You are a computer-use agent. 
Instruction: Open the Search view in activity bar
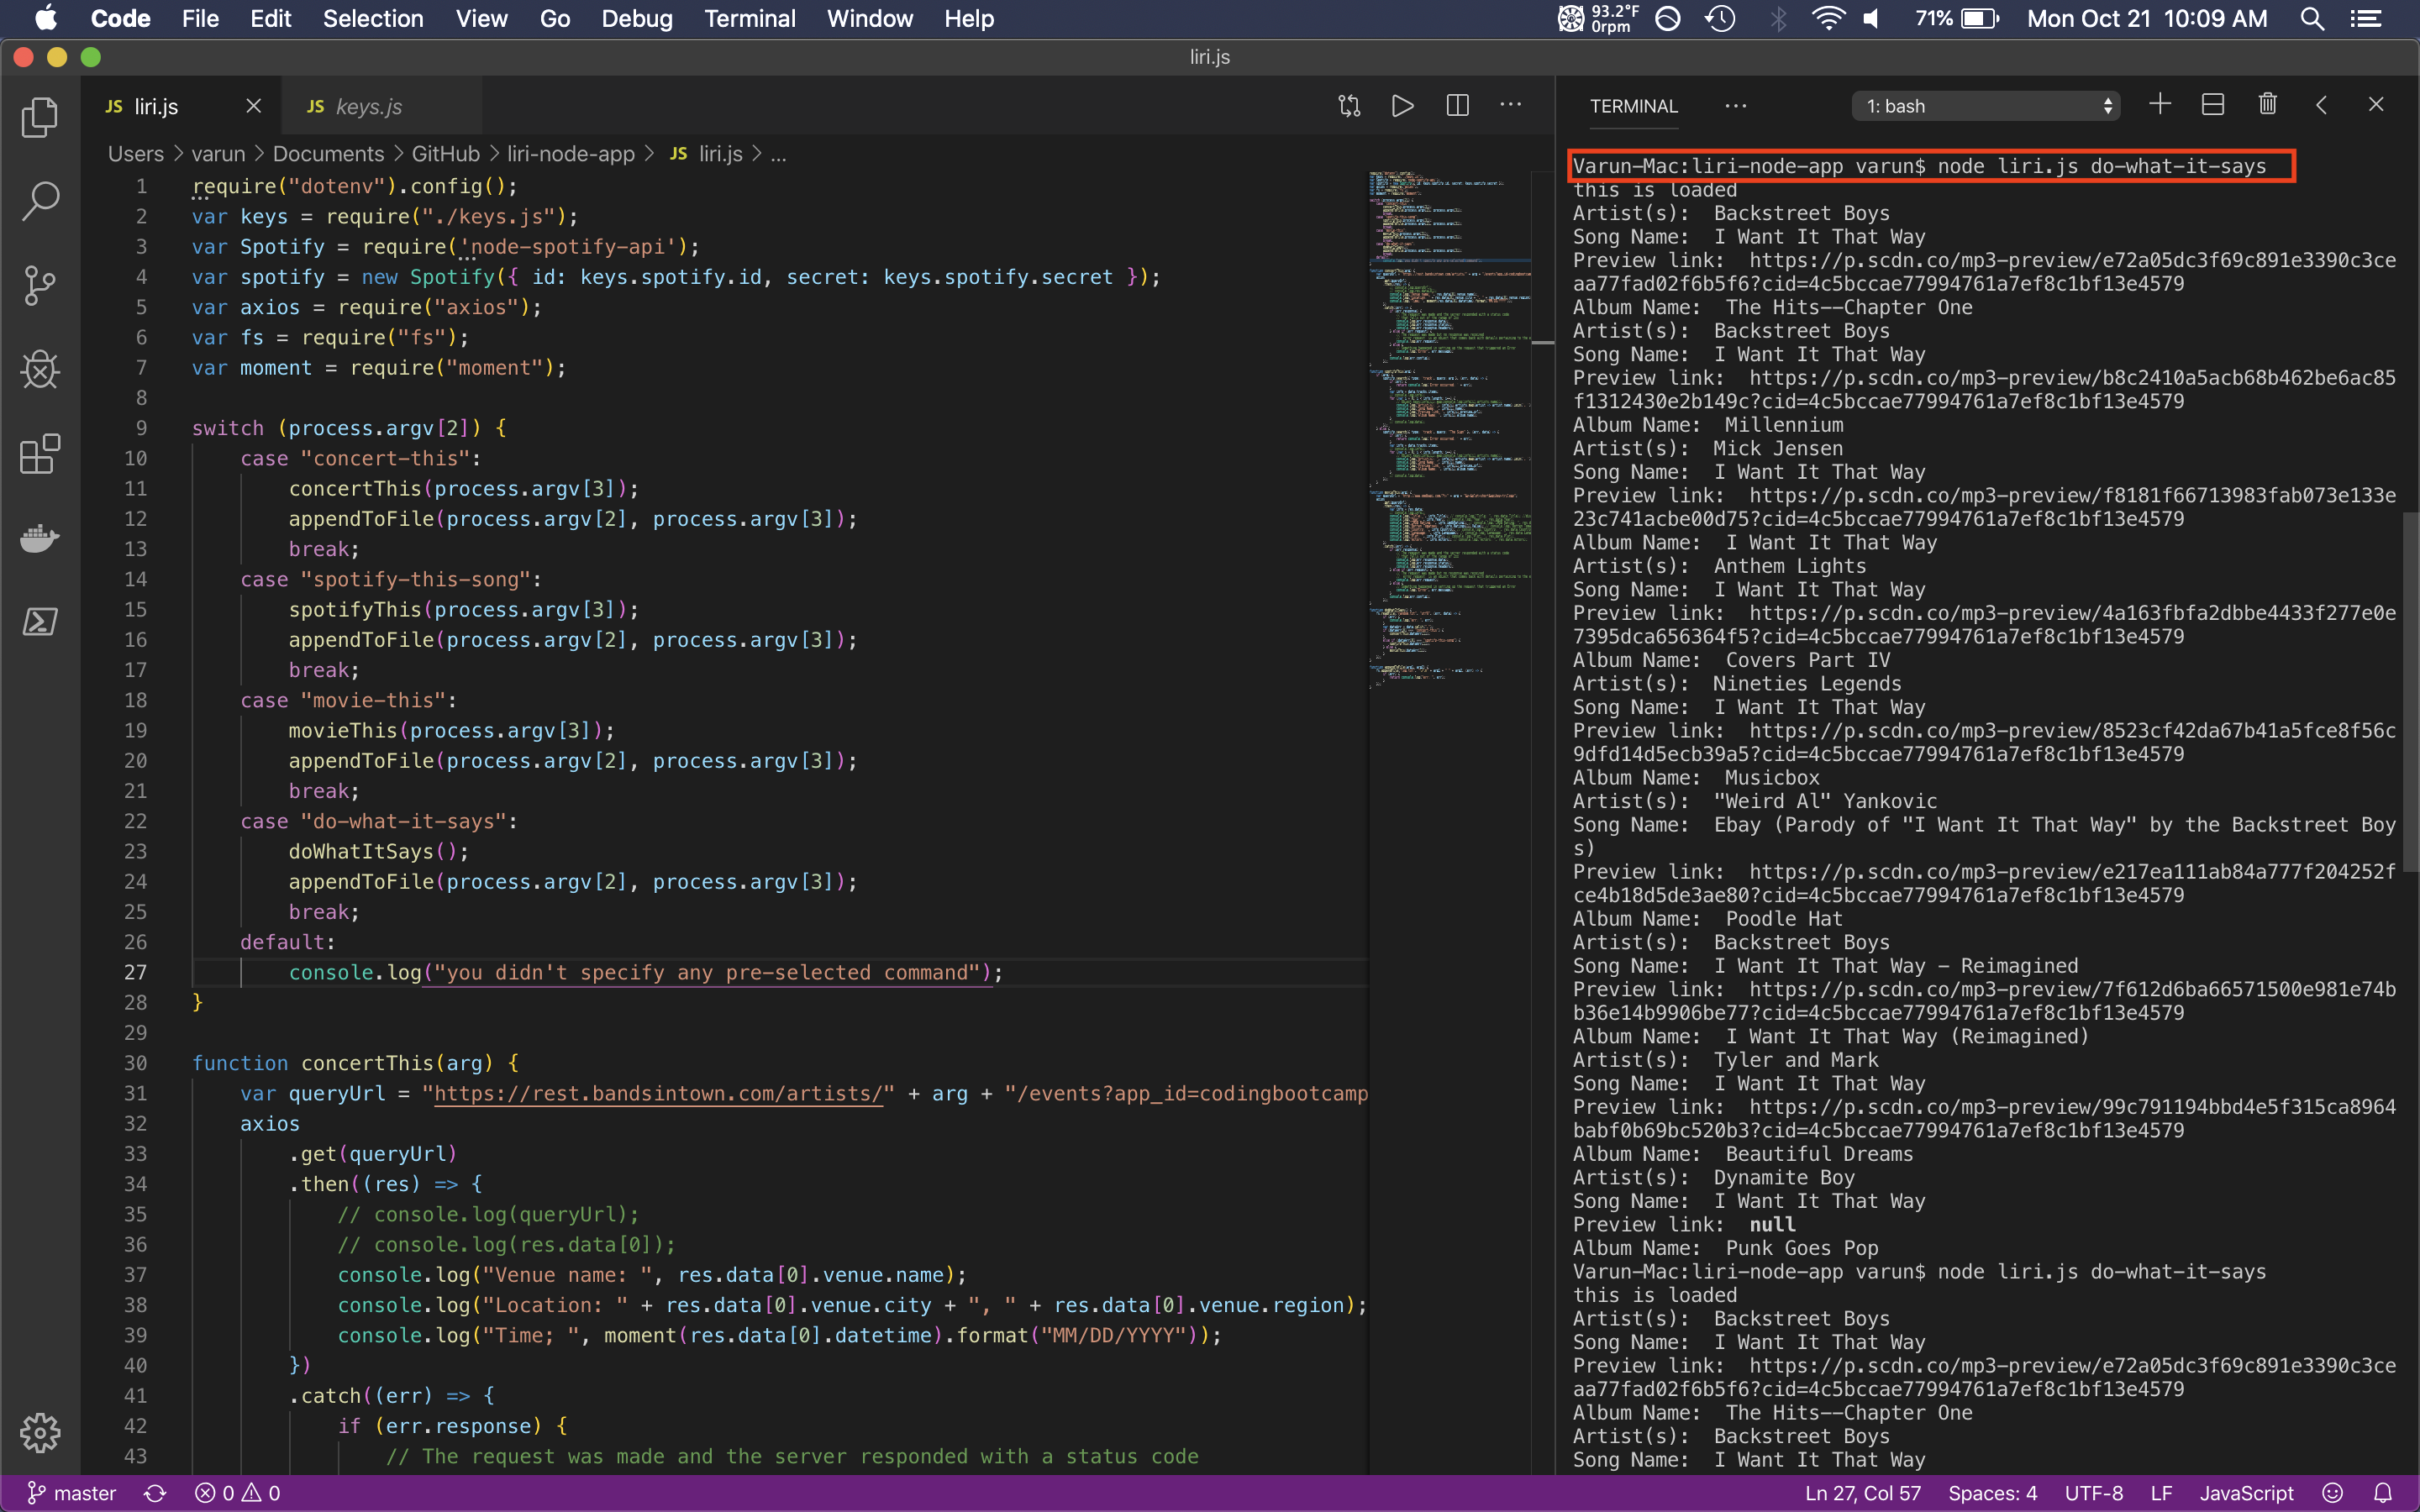pyautogui.click(x=40, y=201)
